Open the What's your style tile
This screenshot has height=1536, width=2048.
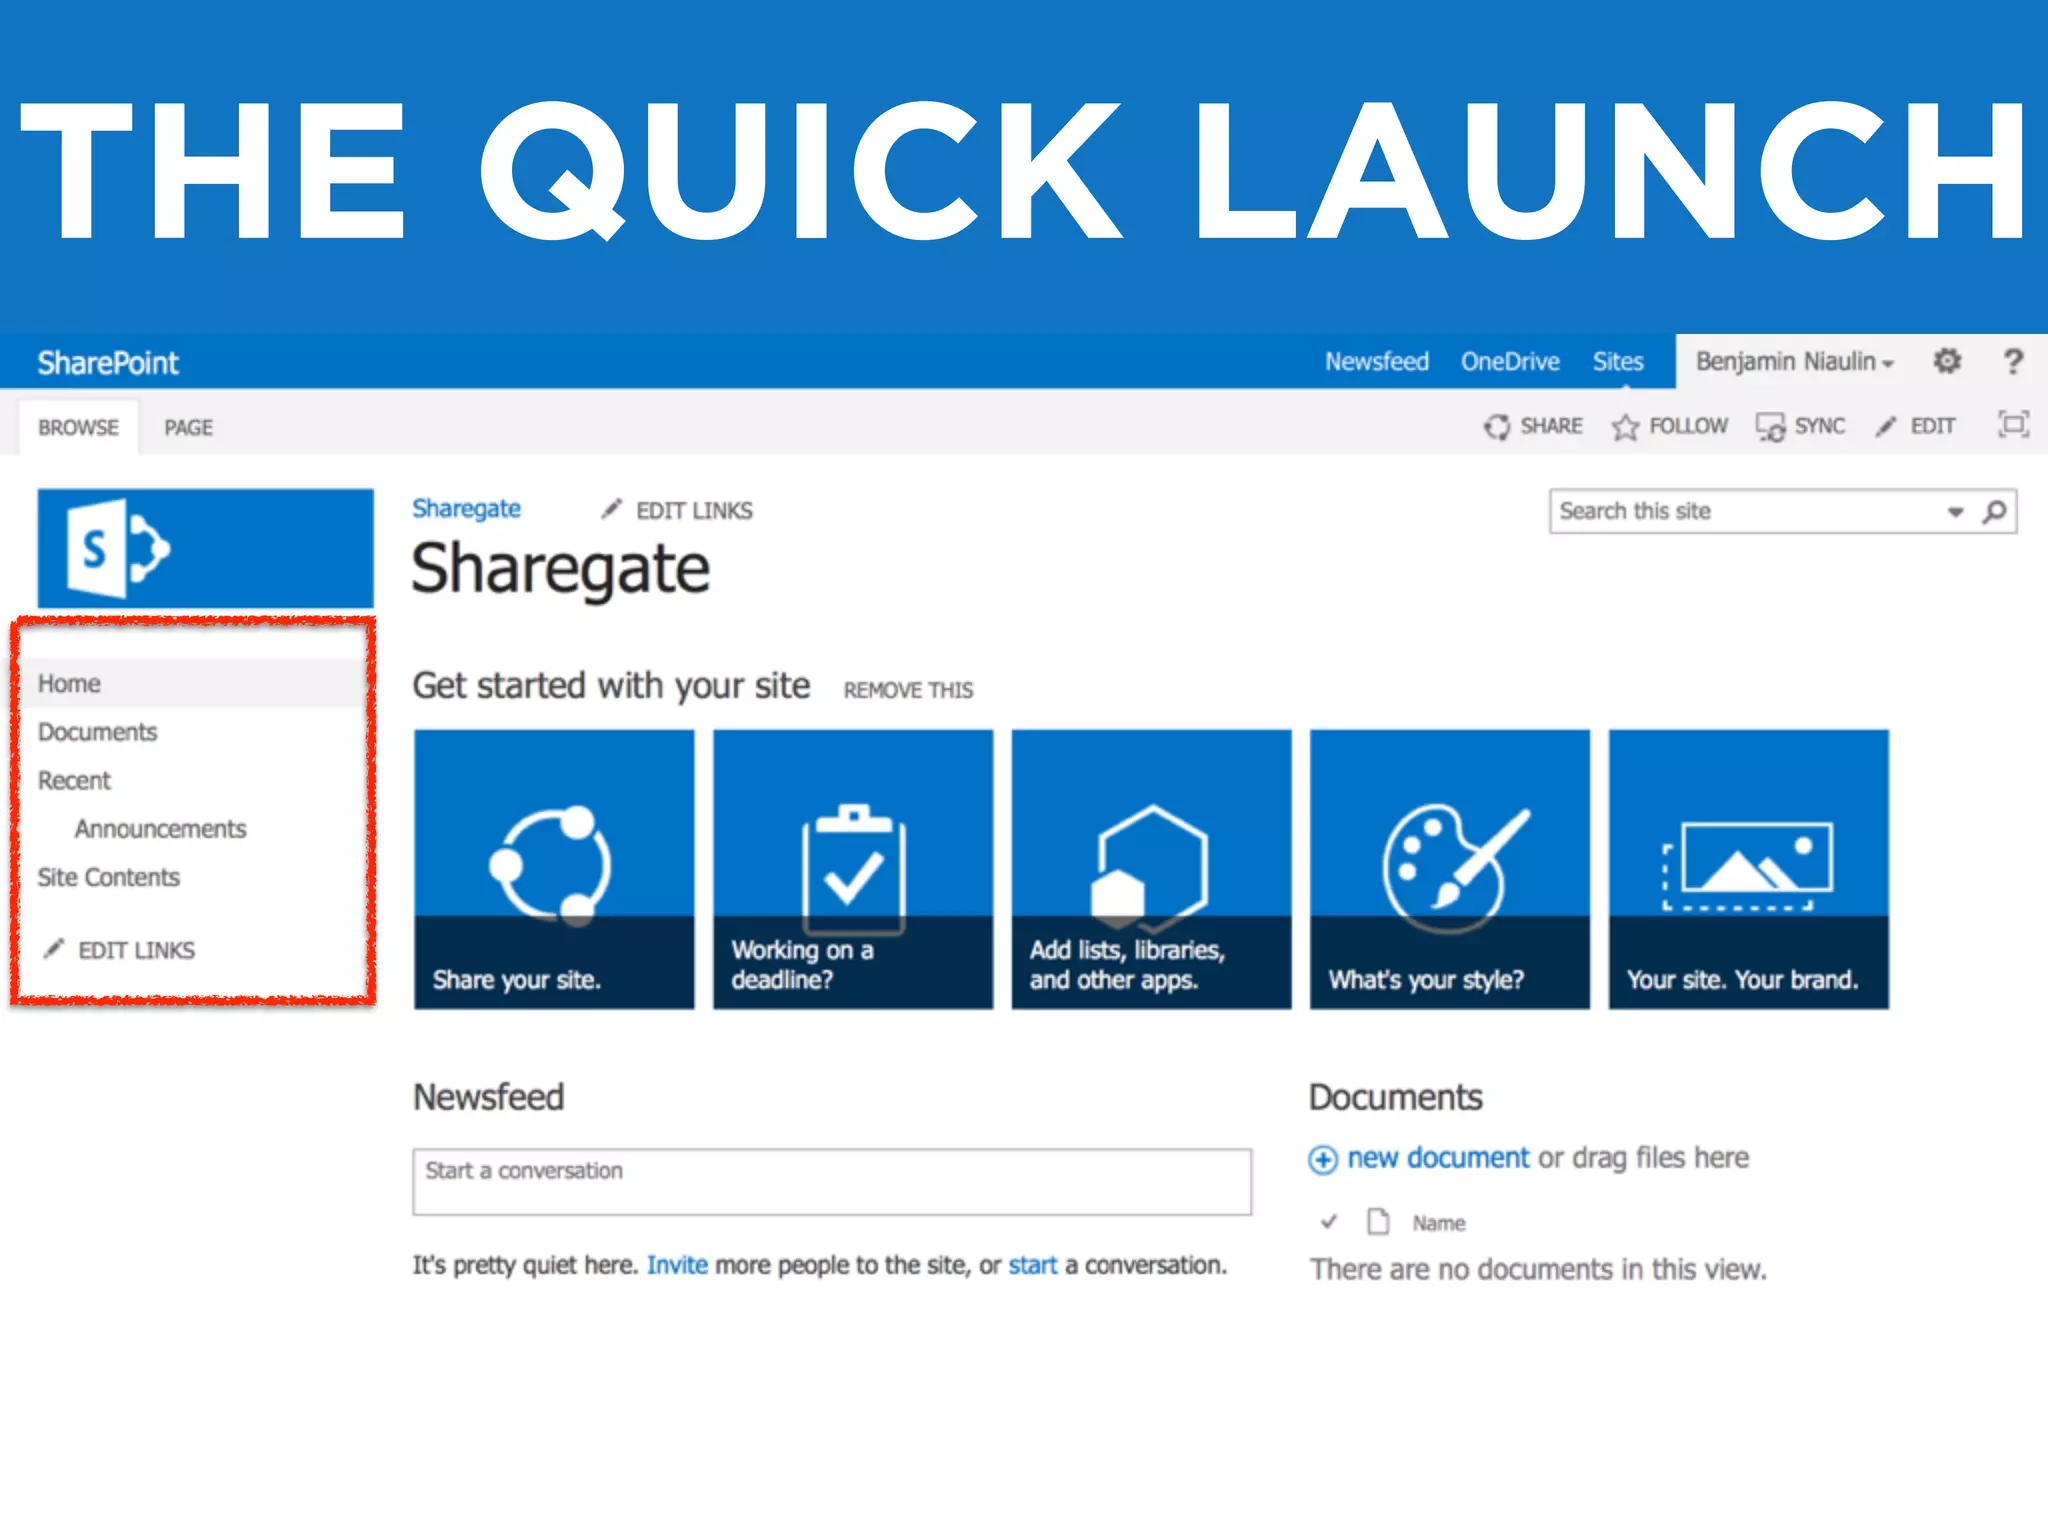click(x=1450, y=869)
